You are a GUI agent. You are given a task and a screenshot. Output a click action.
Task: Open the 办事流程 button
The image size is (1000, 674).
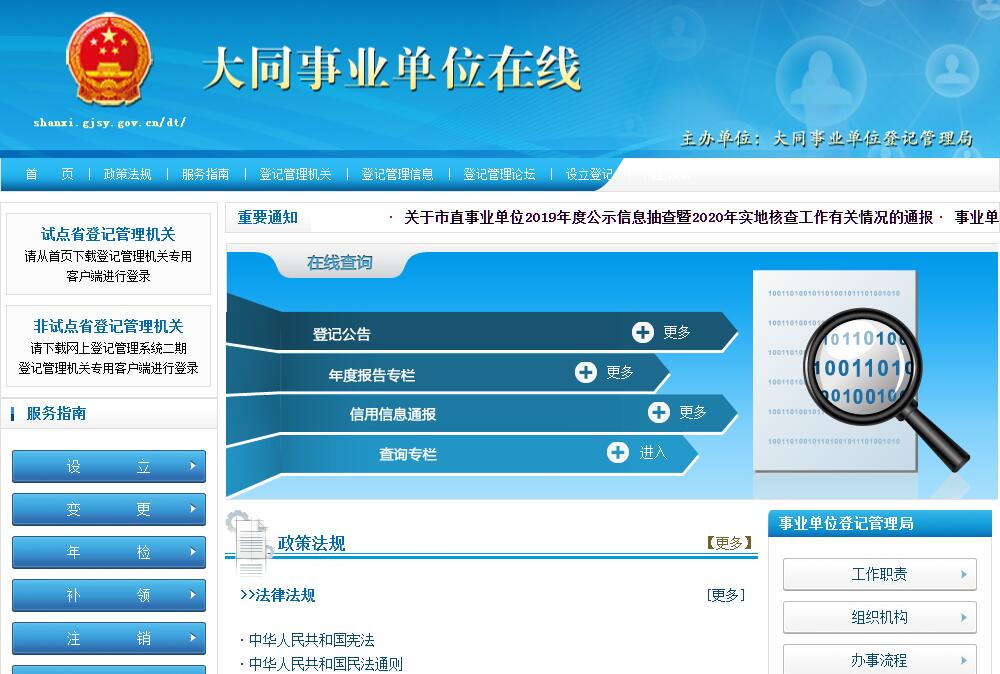pos(879,659)
